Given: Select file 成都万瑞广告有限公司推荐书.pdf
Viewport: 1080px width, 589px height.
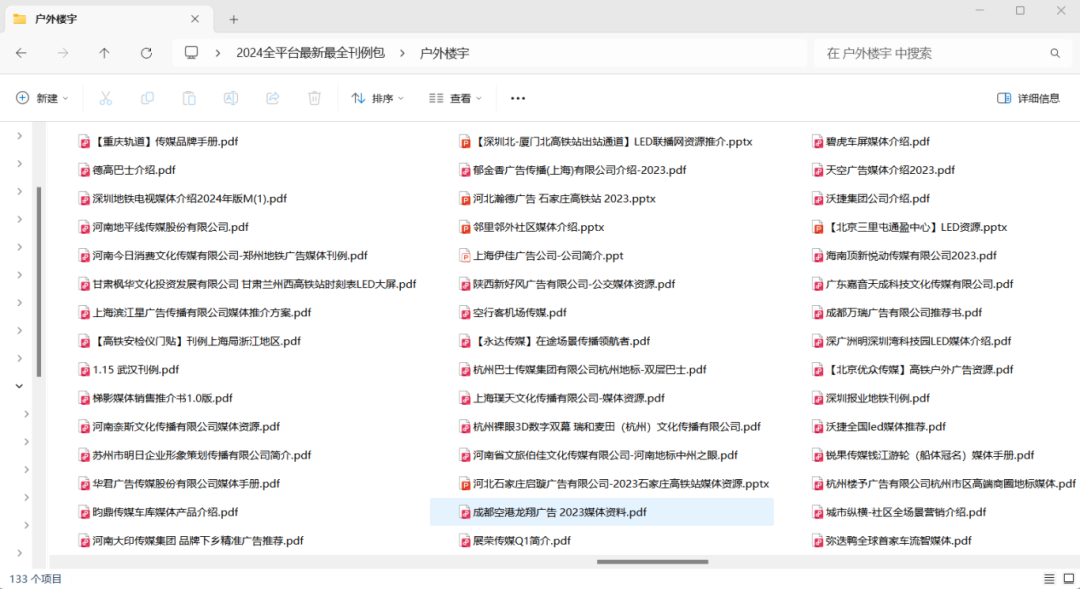Looking at the screenshot, I should point(897,313).
